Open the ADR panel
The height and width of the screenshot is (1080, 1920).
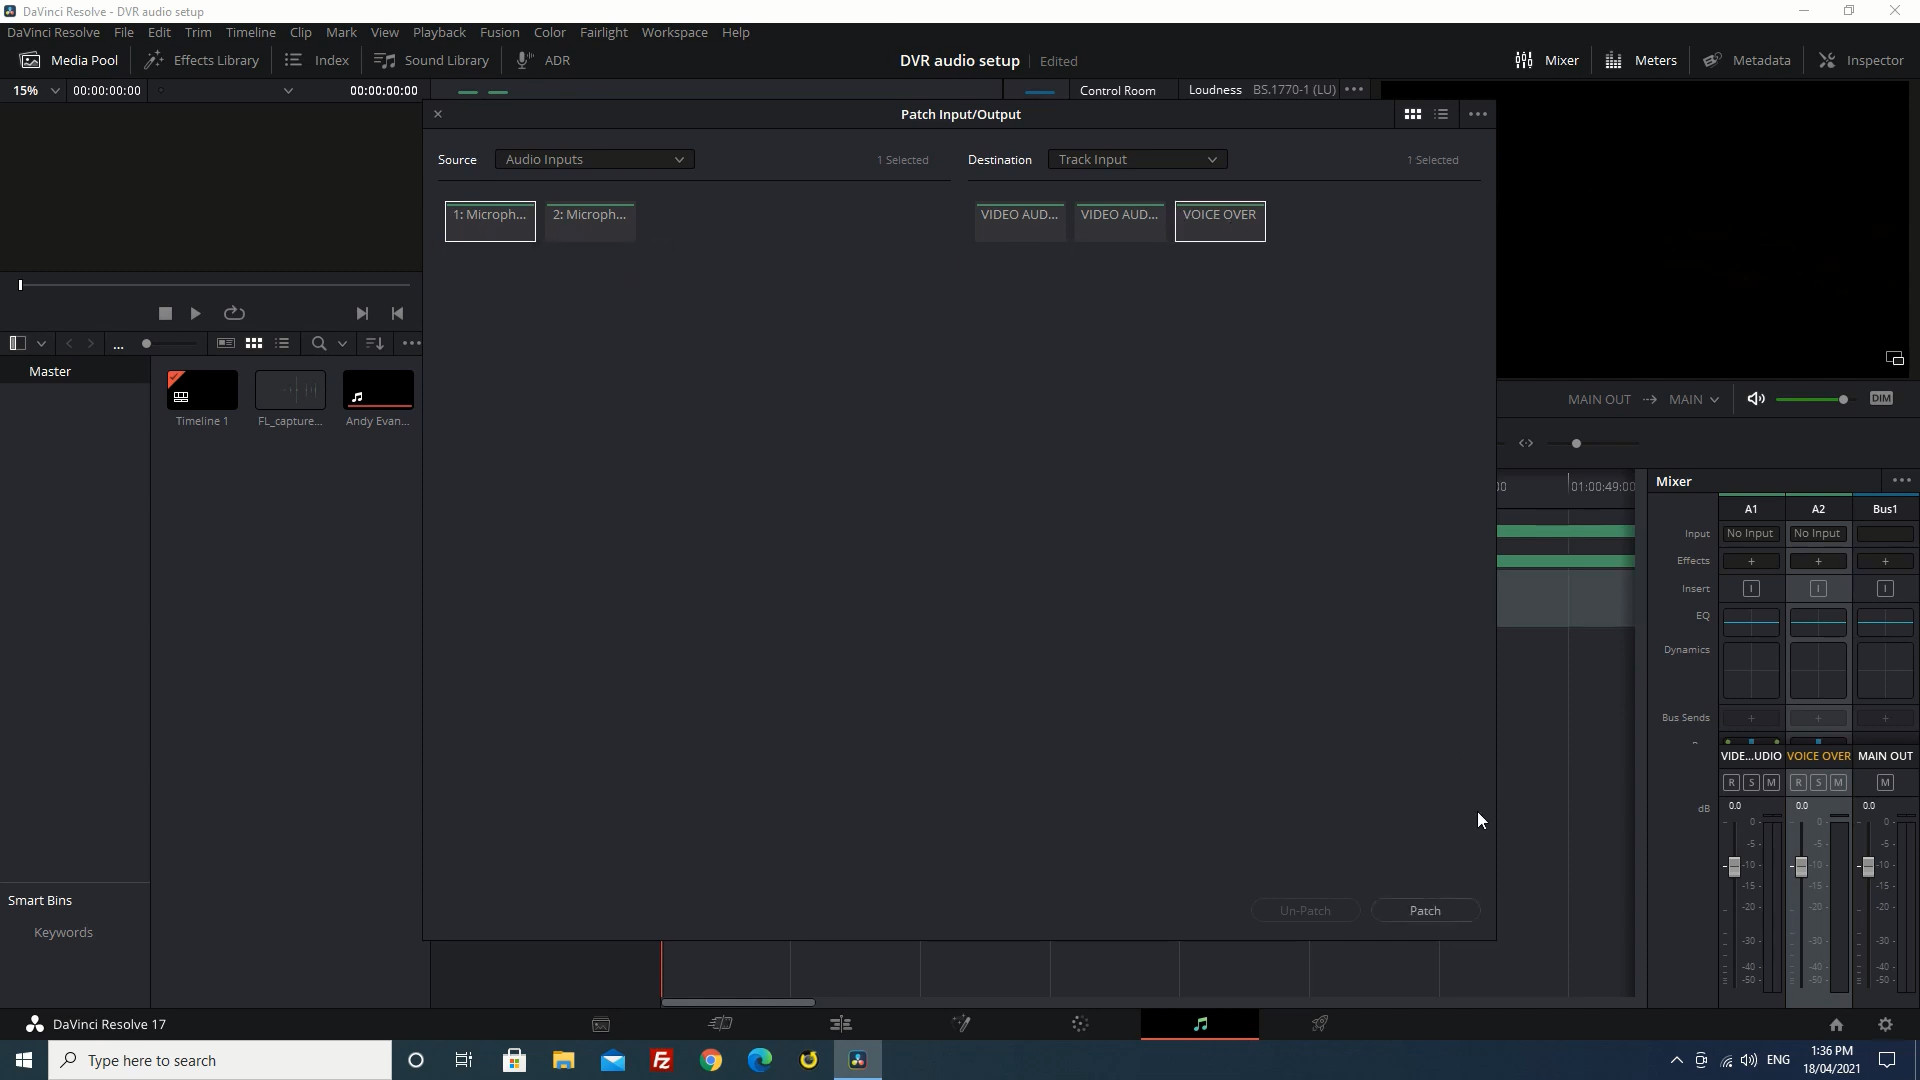(x=543, y=60)
